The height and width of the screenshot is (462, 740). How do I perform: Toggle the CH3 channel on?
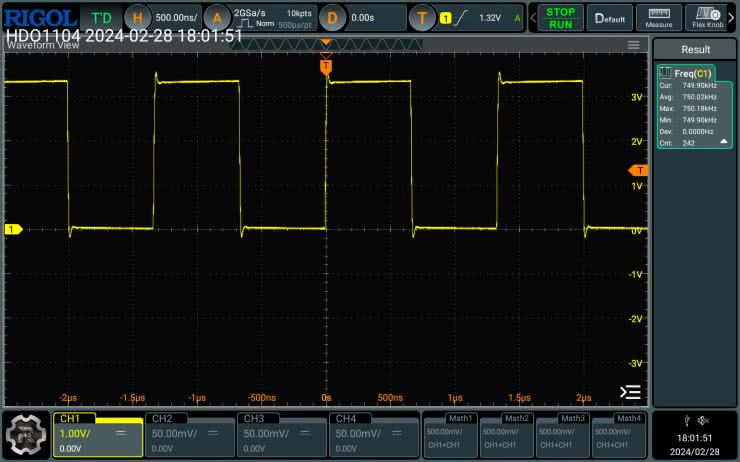point(283,433)
